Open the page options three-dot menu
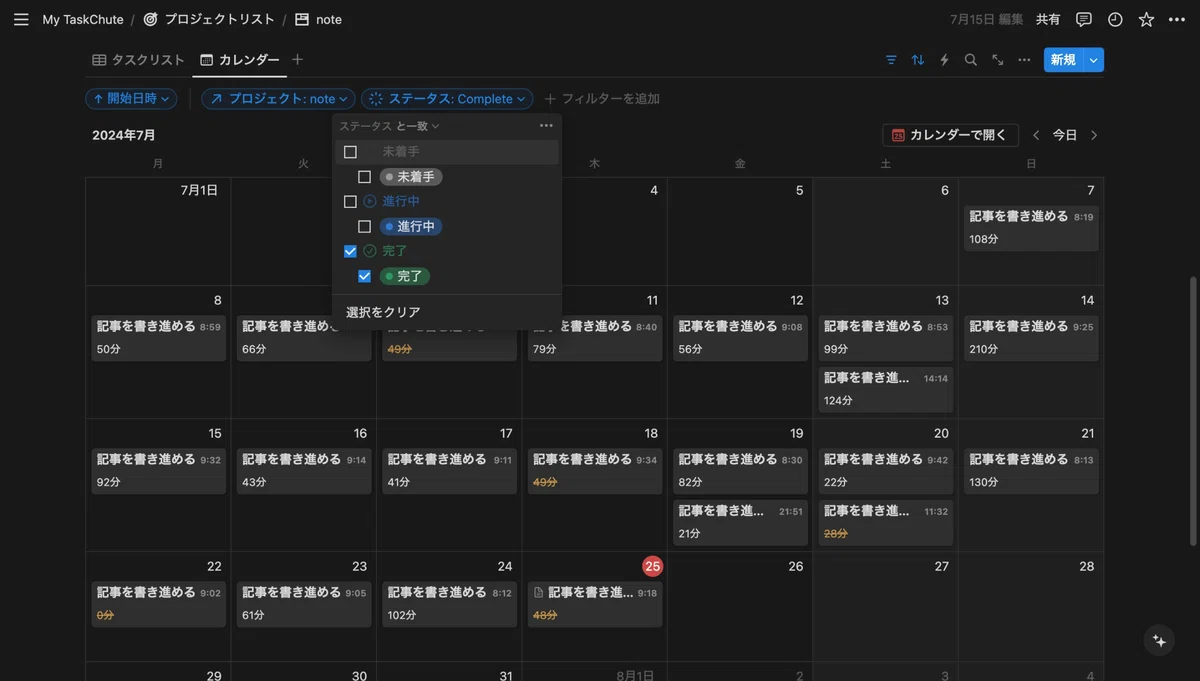The width and height of the screenshot is (1200, 681). pyautogui.click(x=1177, y=19)
